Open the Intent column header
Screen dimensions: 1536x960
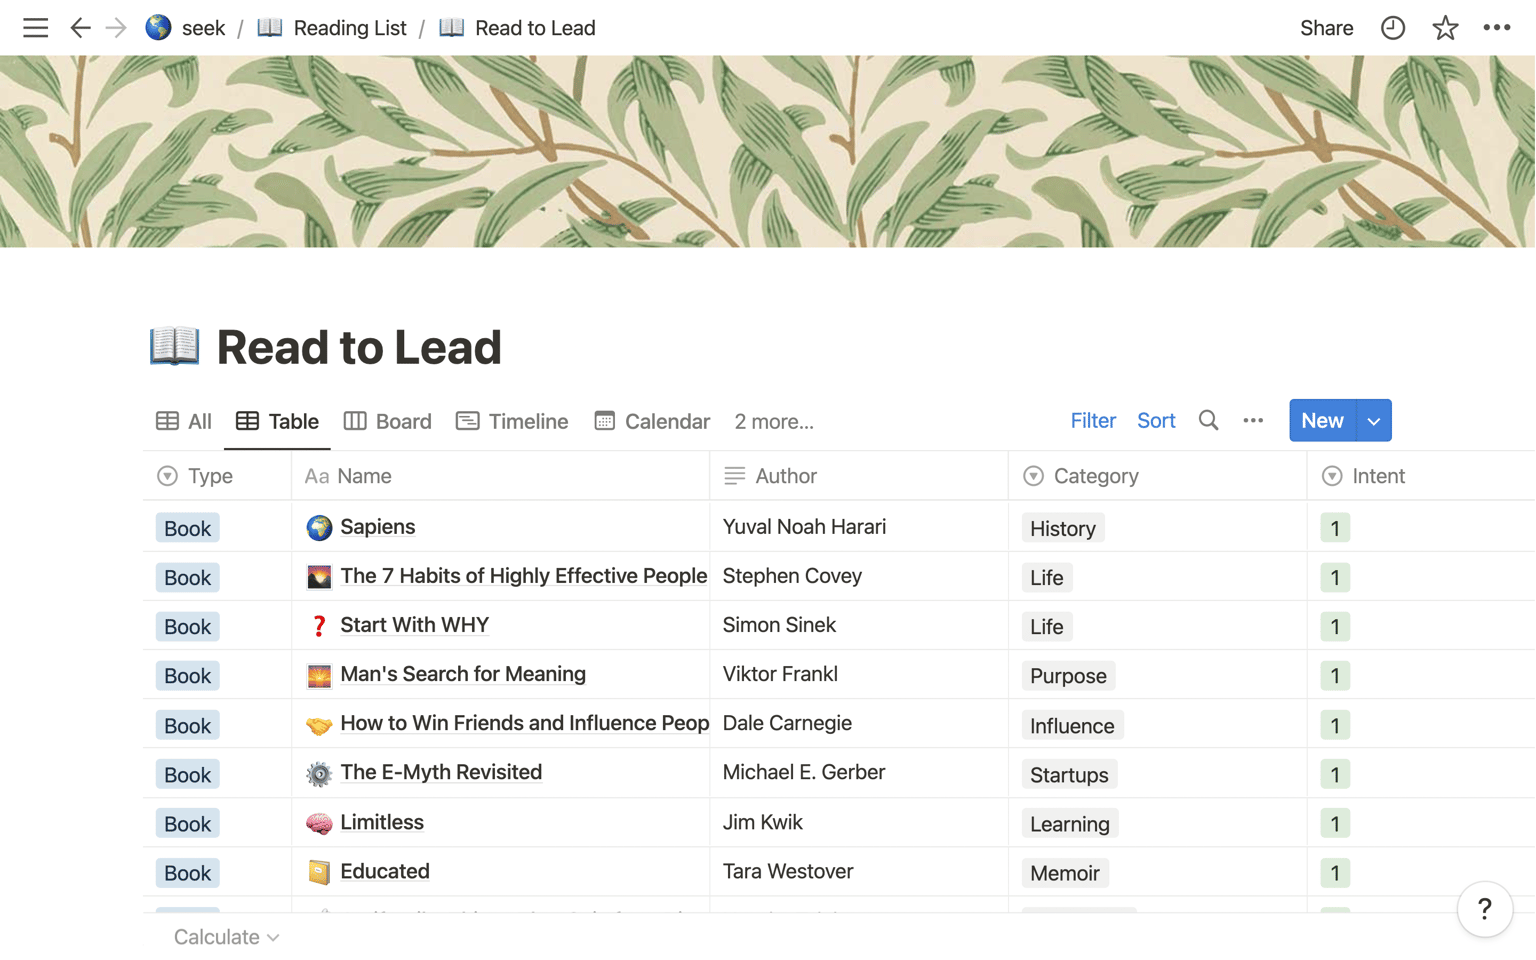tap(1420, 476)
